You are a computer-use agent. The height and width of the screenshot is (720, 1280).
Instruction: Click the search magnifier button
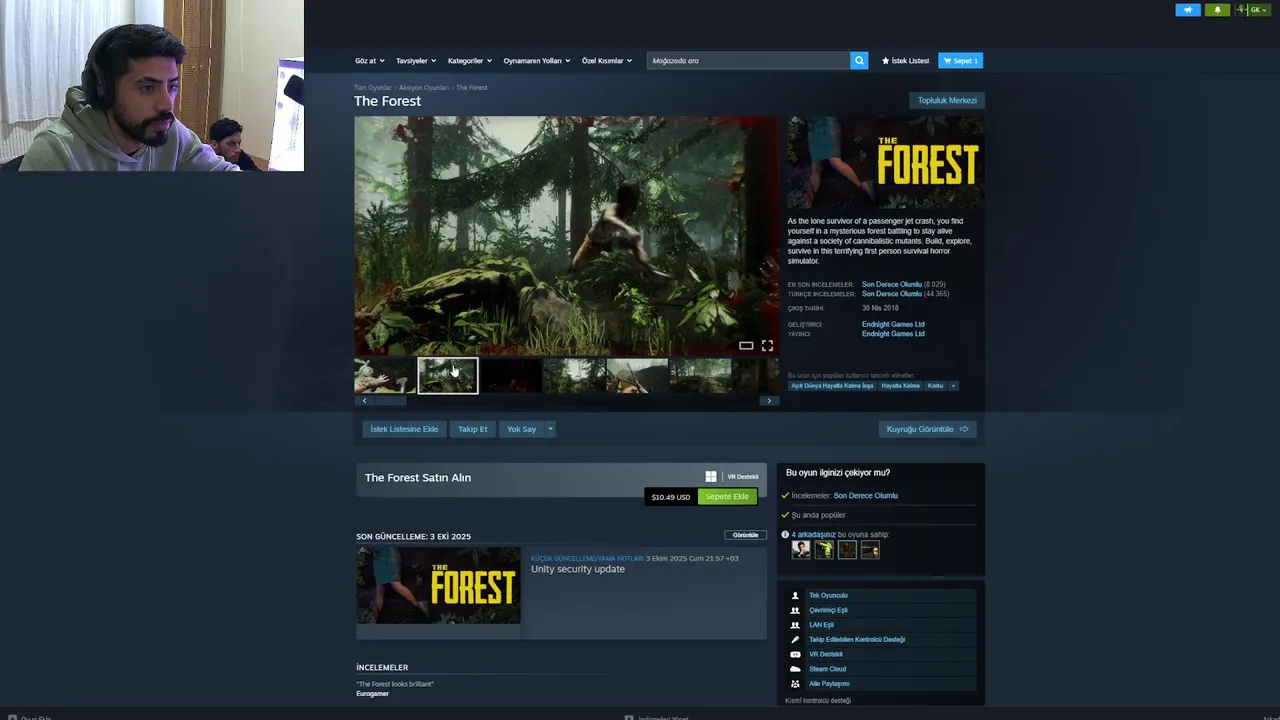tap(859, 61)
